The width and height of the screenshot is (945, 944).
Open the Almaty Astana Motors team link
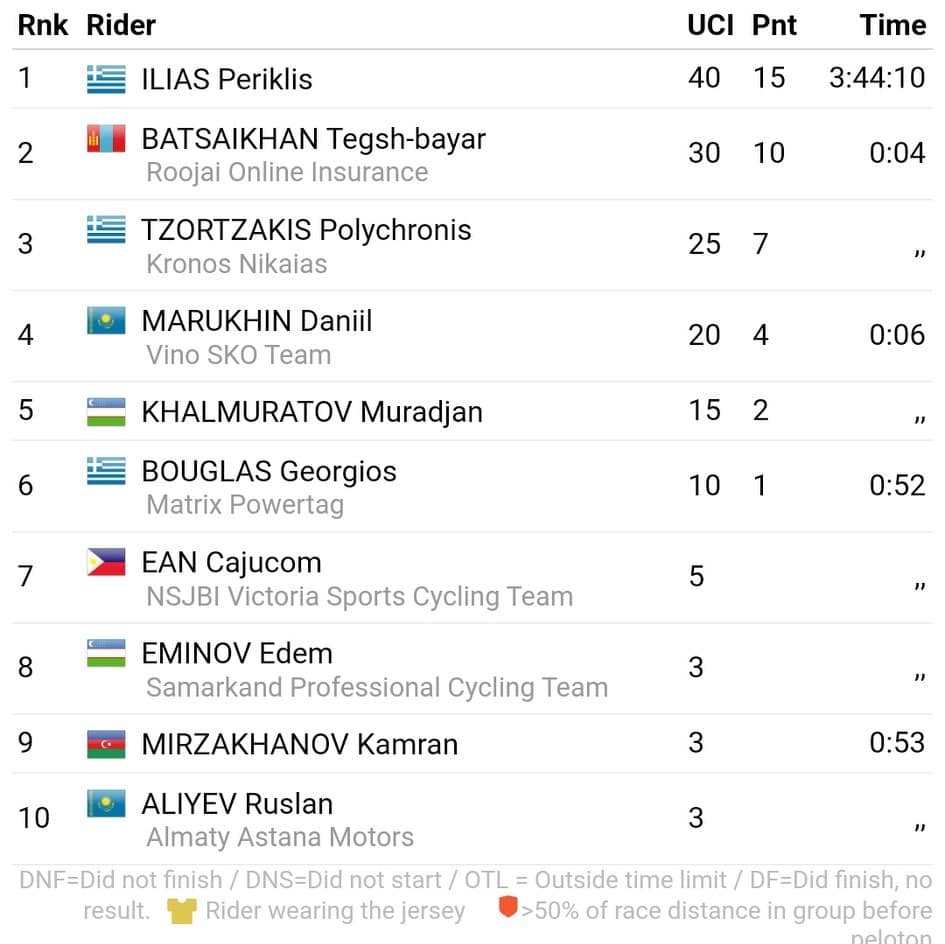(280, 837)
